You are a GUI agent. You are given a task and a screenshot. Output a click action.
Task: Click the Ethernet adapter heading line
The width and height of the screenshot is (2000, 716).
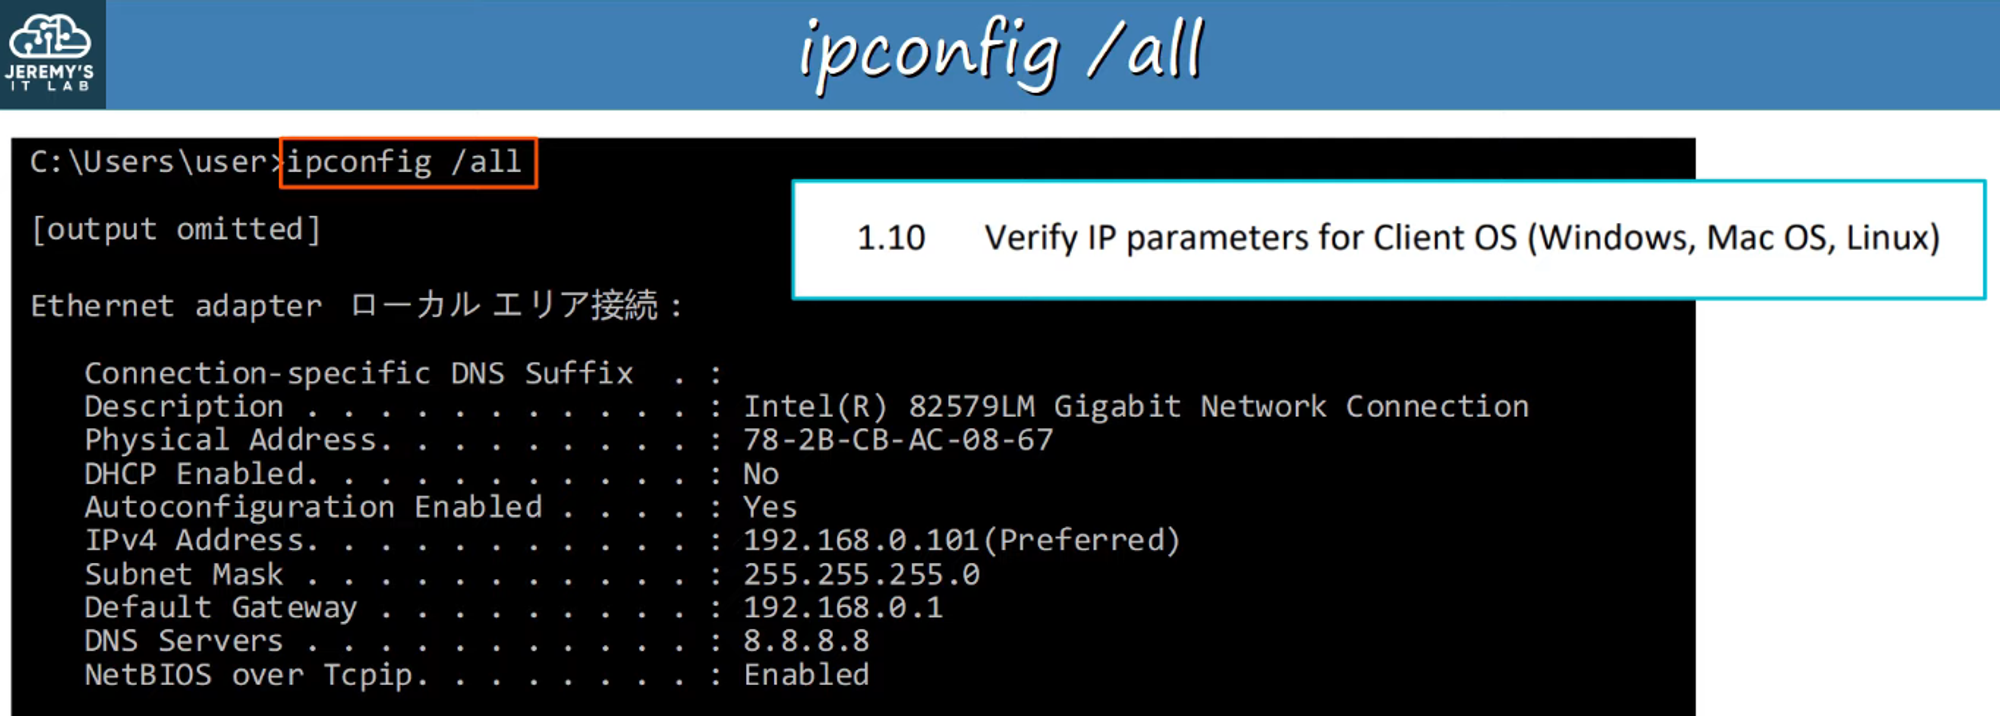356,305
